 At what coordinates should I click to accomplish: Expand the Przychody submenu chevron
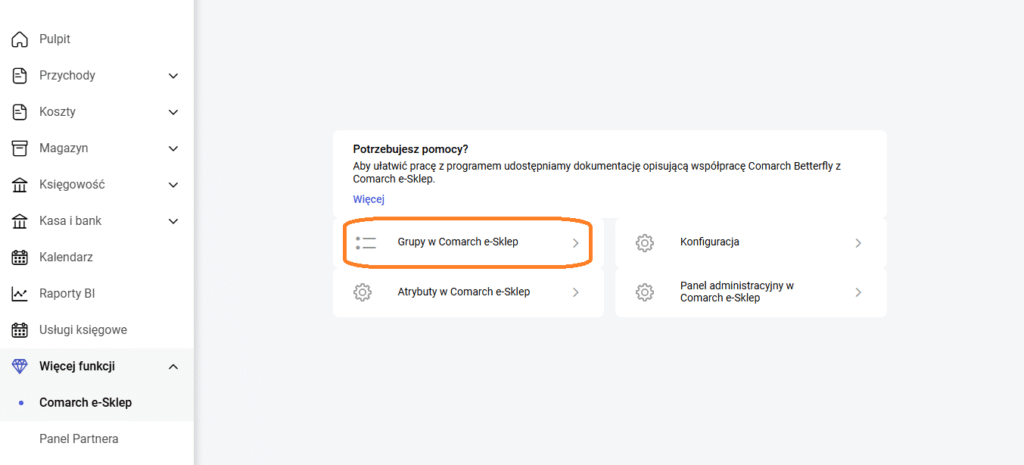[x=173, y=76]
